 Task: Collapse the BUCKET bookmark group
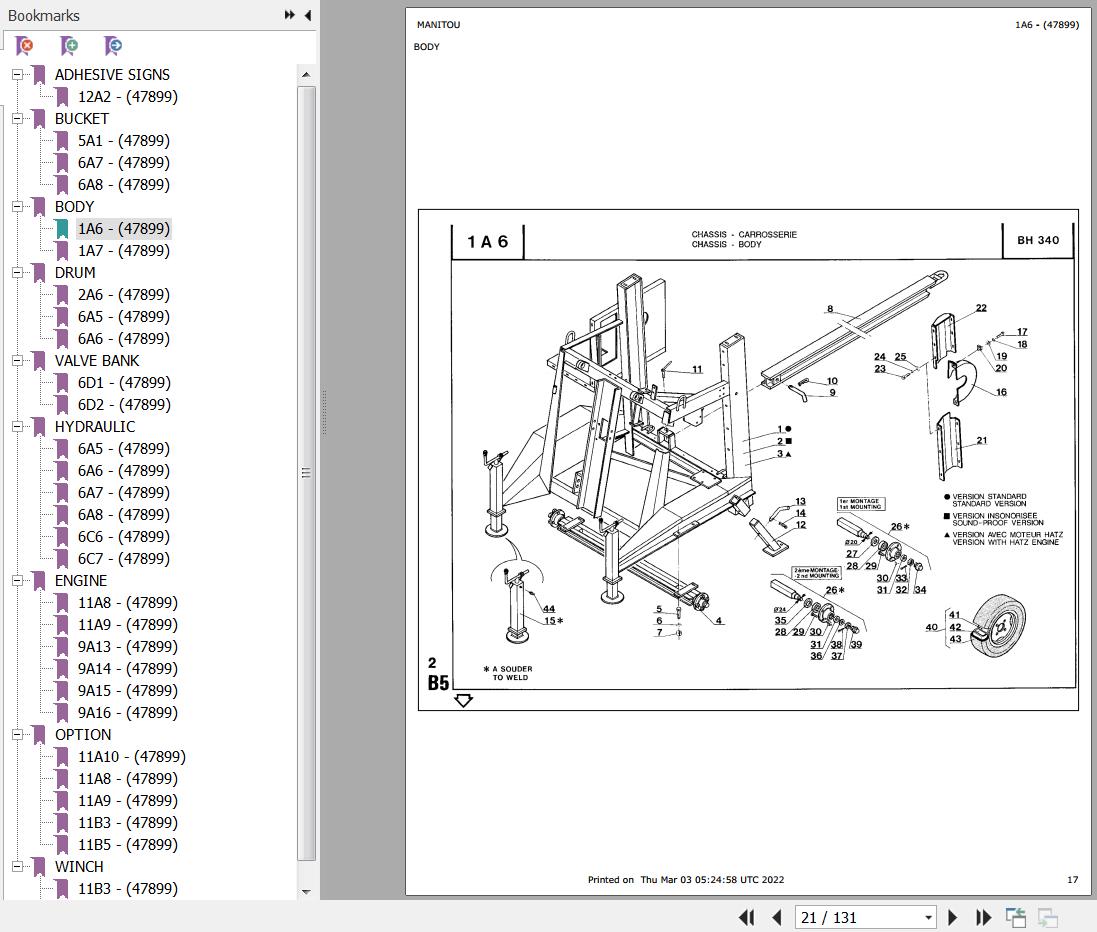coord(17,119)
